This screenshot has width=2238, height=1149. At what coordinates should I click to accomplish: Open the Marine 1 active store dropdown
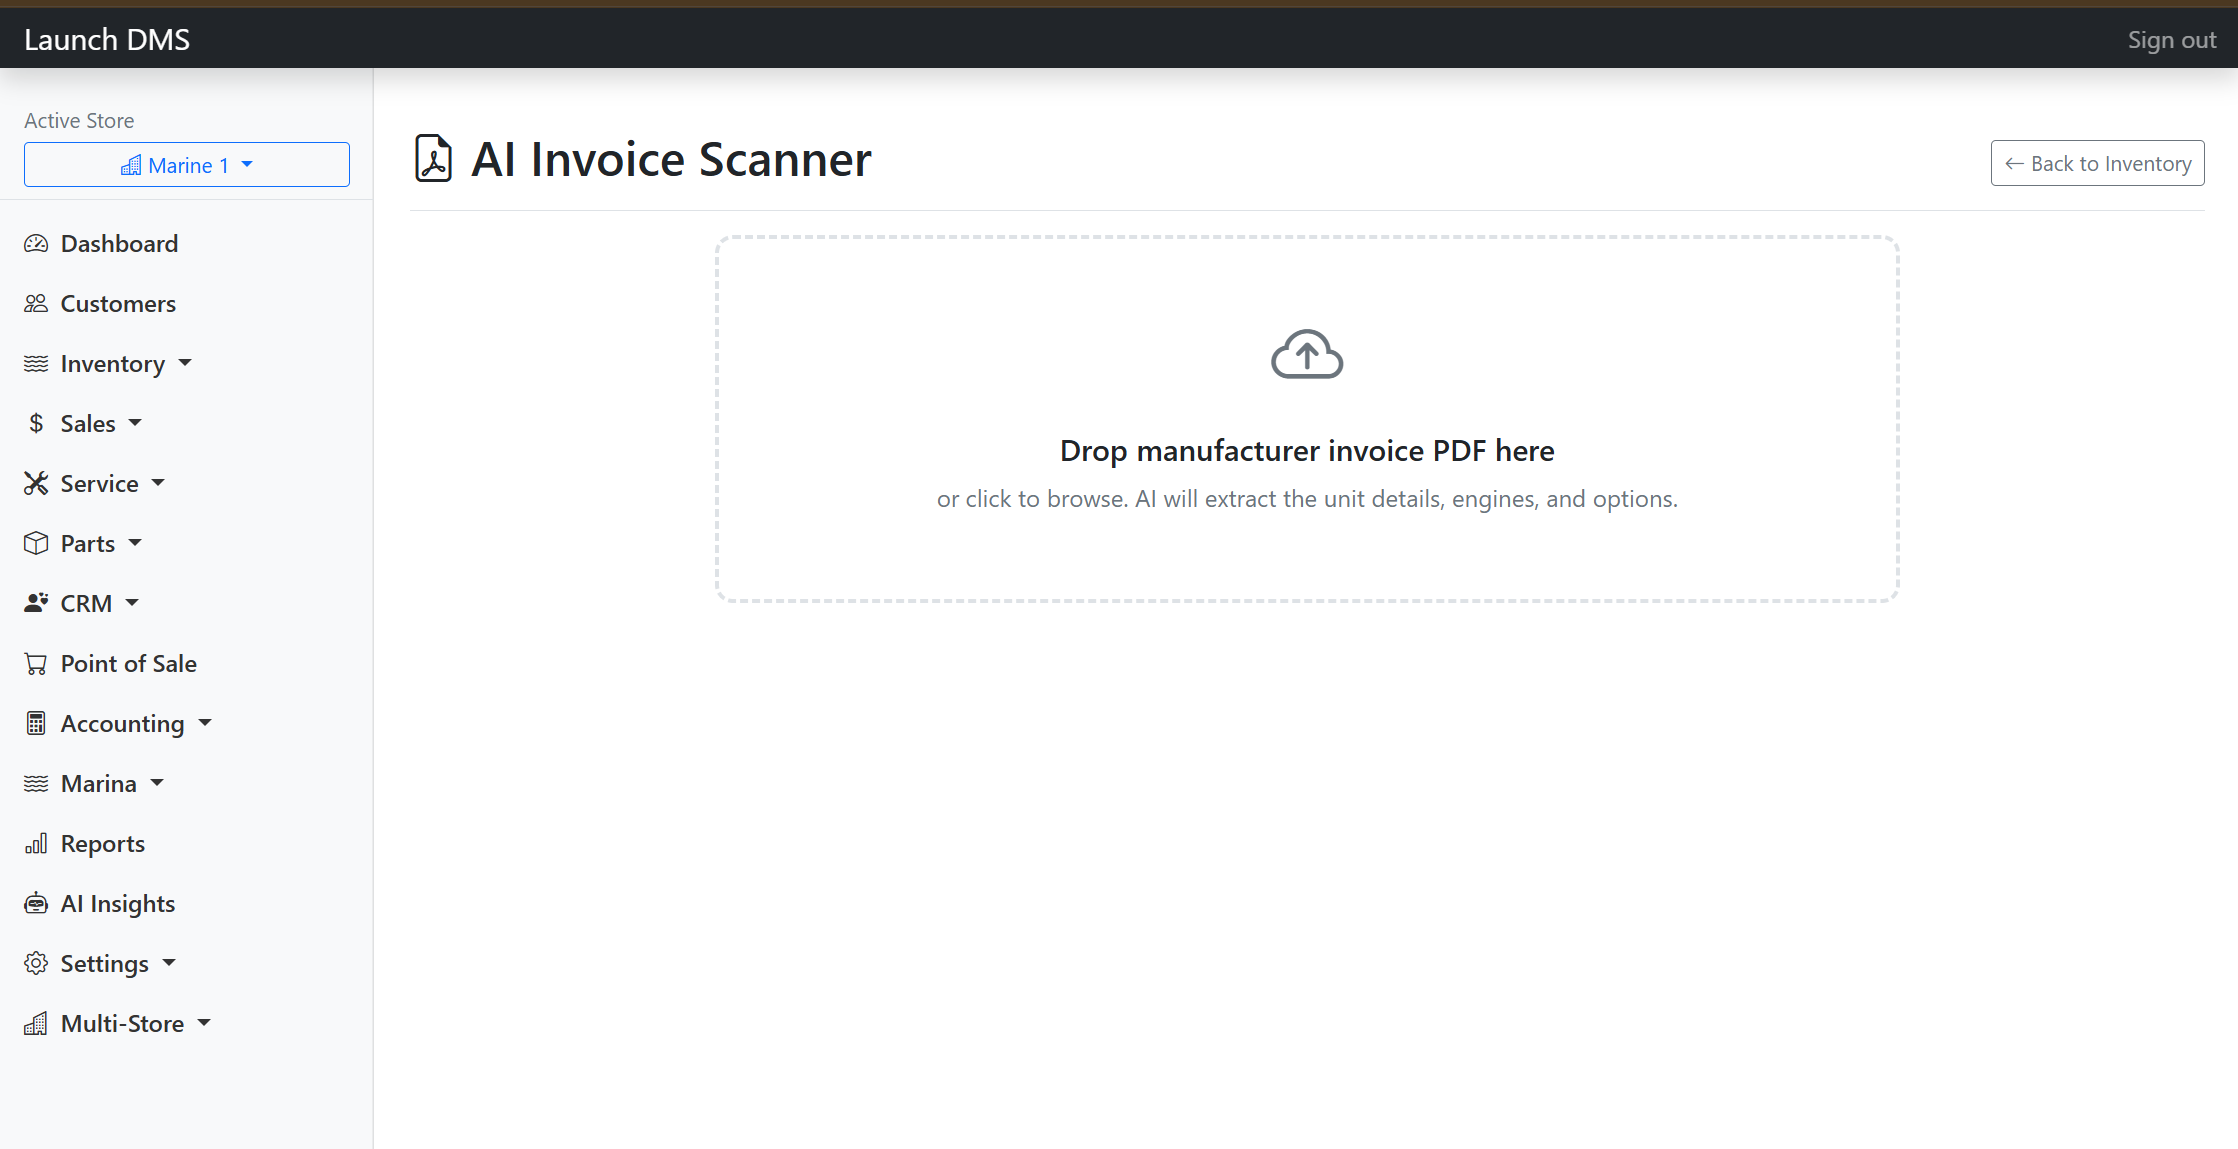click(x=187, y=165)
